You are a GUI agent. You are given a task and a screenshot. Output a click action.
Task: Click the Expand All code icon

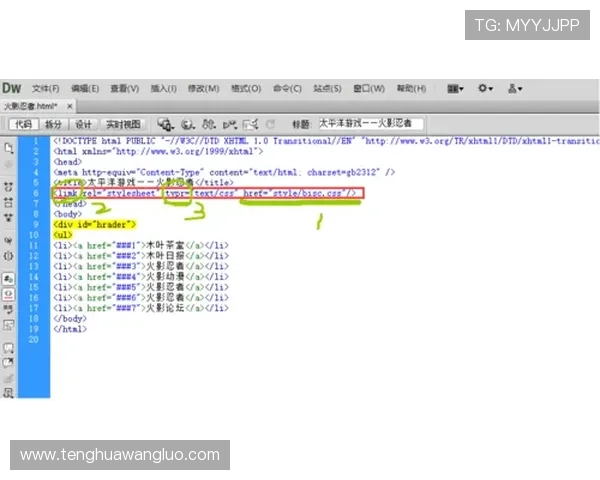pyautogui.click(x=8, y=217)
